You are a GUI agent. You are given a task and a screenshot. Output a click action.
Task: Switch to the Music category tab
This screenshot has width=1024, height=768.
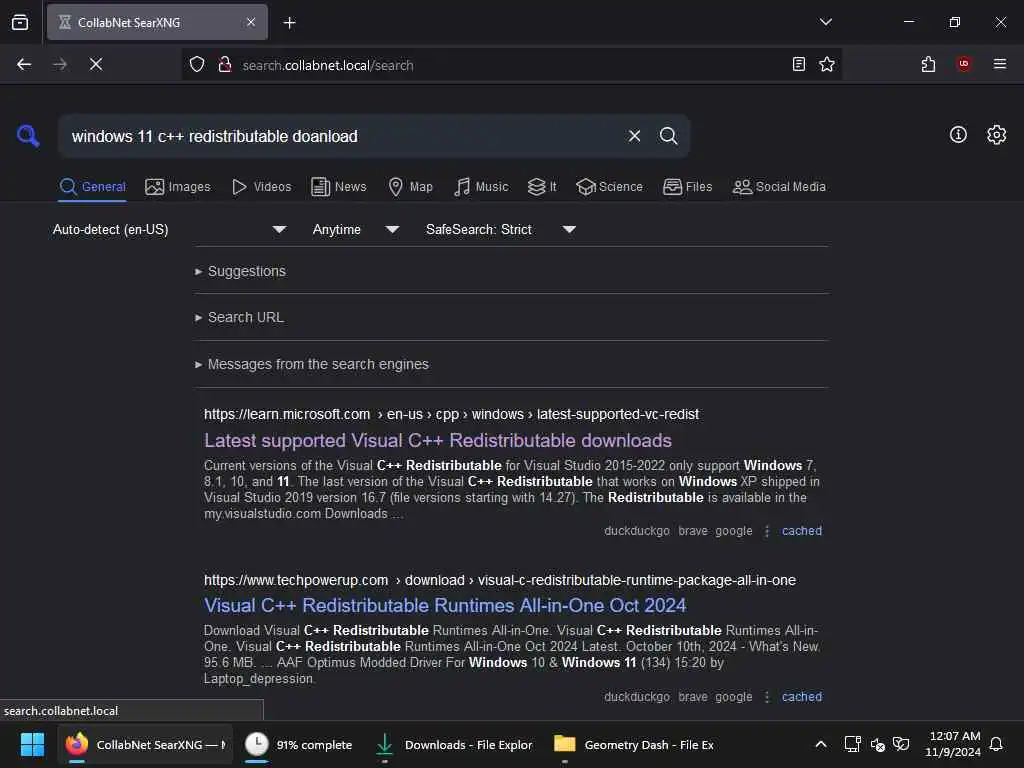(481, 187)
